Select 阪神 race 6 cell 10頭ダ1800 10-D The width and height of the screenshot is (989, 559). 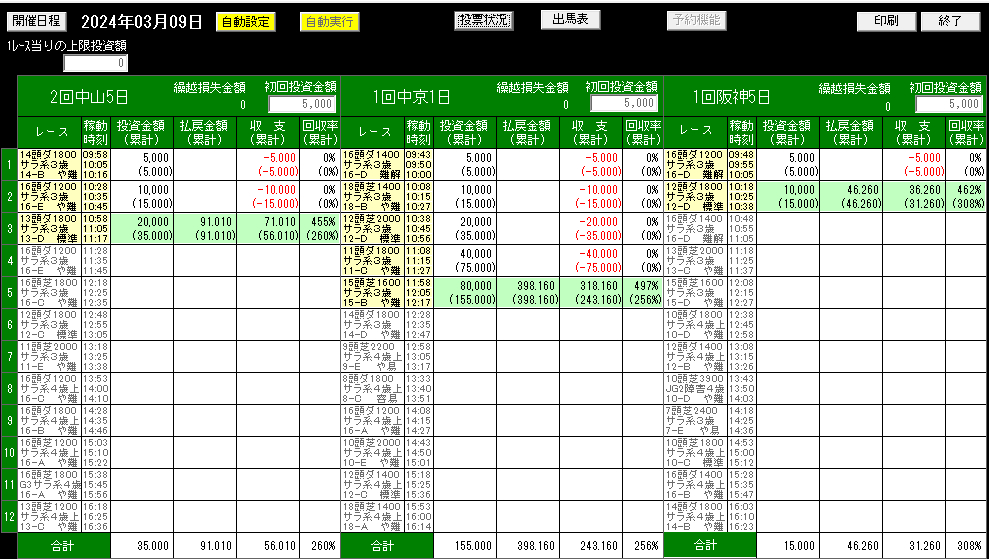coord(696,324)
